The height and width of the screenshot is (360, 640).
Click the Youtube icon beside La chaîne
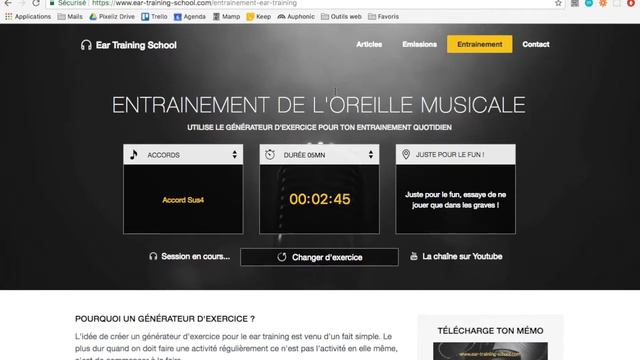point(413,256)
